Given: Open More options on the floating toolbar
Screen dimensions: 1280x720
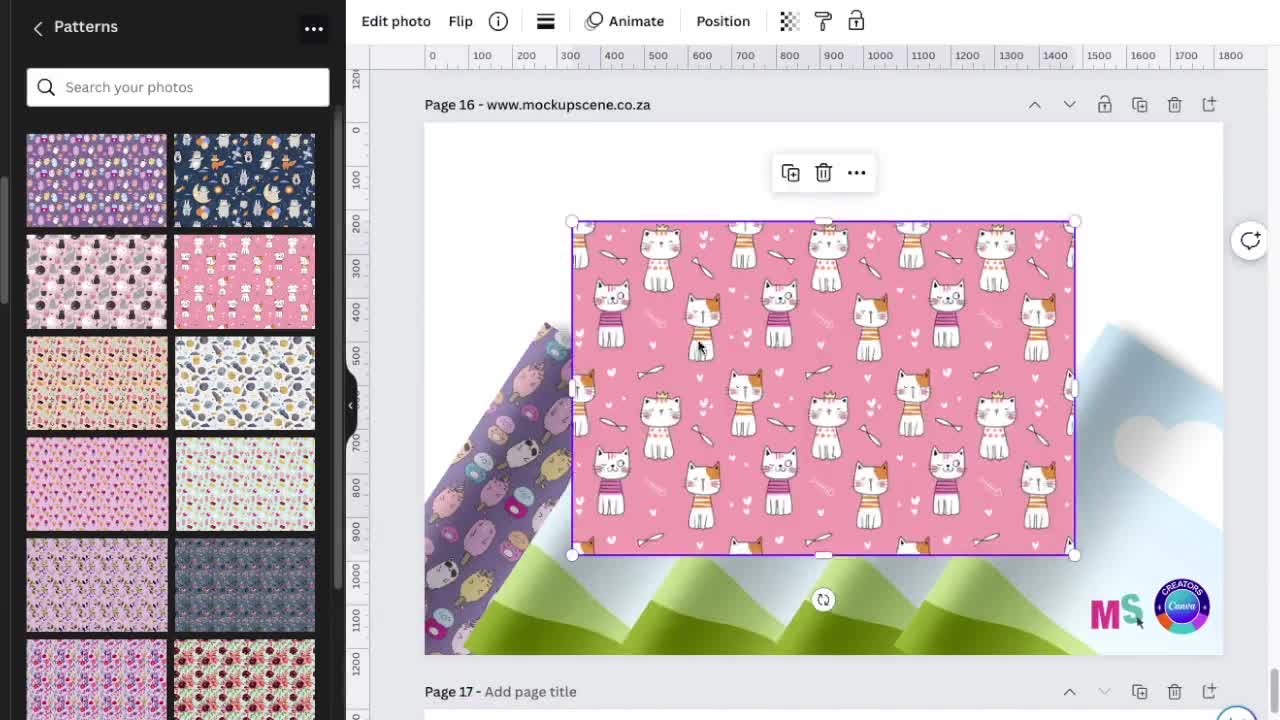Looking at the screenshot, I should [x=857, y=173].
